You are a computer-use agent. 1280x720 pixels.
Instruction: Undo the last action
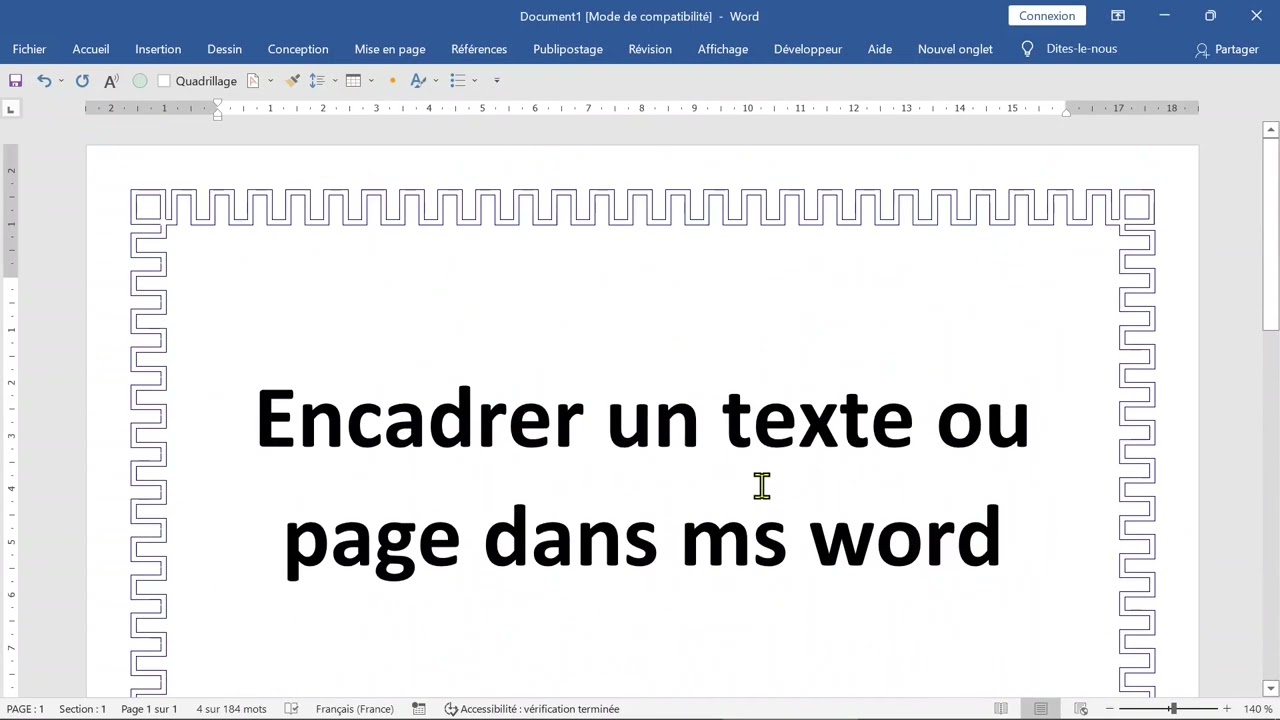(x=44, y=81)
